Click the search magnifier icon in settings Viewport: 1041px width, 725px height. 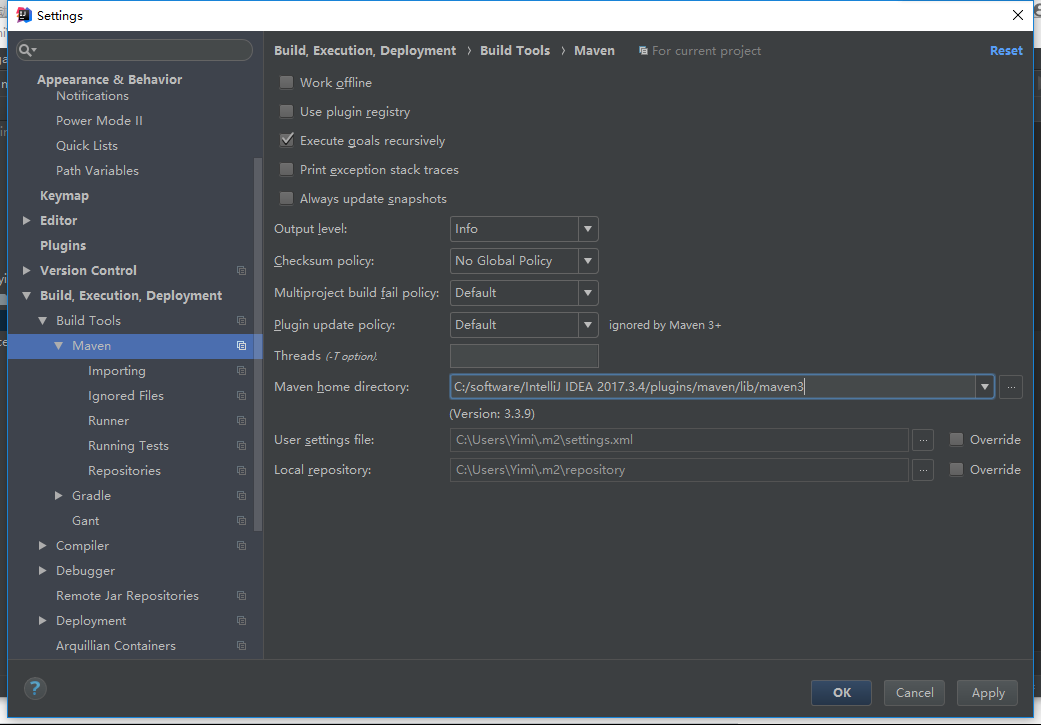point(27,50)
